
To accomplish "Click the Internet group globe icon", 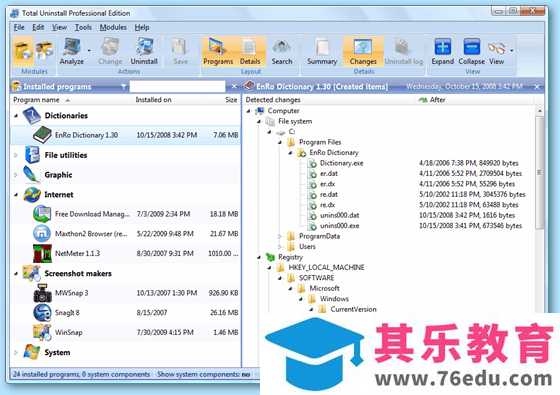I will [x=32, y=195].
